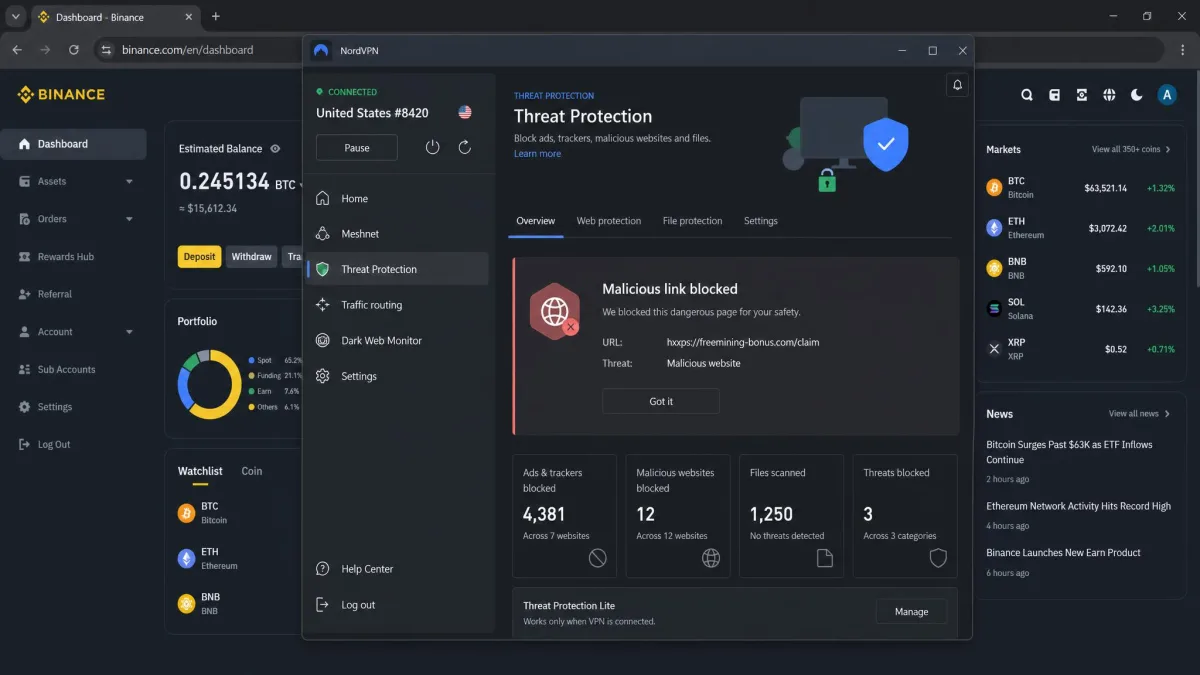Switch to Threat Protection Settings tab

click(760, 221)
